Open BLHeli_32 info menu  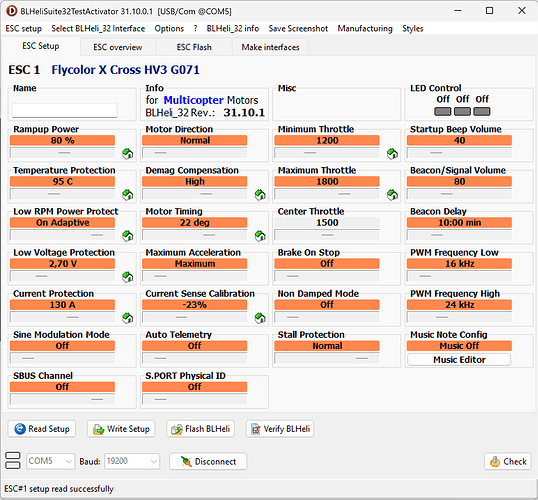[x=233, y=28]
